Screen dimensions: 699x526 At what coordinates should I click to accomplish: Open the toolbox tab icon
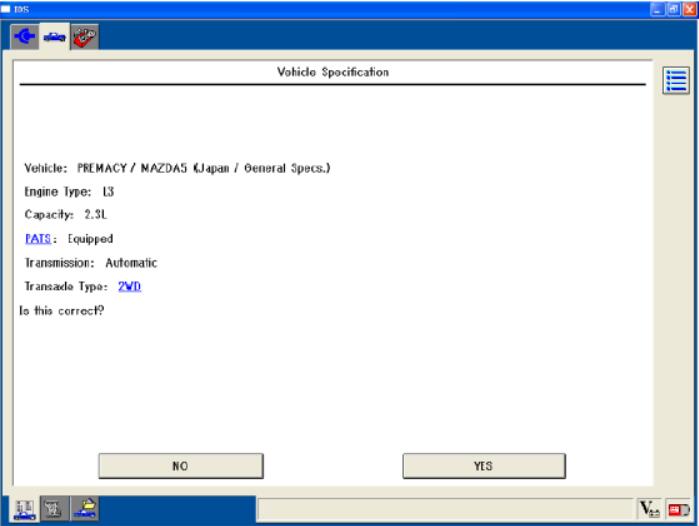click(x=85, y=37)
